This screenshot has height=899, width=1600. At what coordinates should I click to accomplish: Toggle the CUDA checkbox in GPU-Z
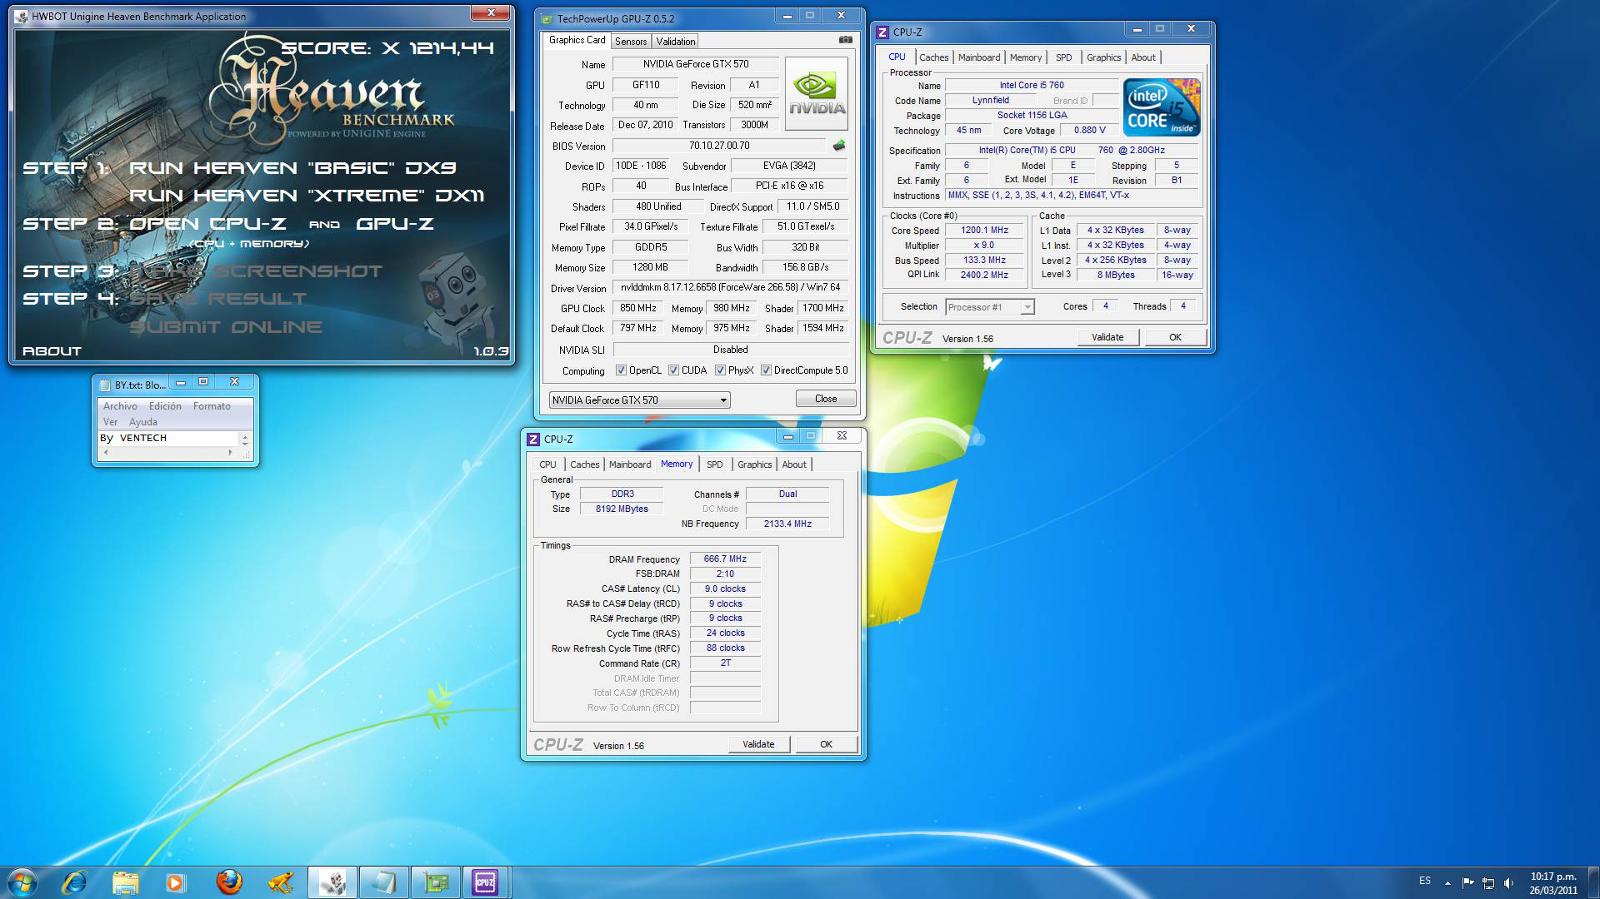click(x=673, y=370)
